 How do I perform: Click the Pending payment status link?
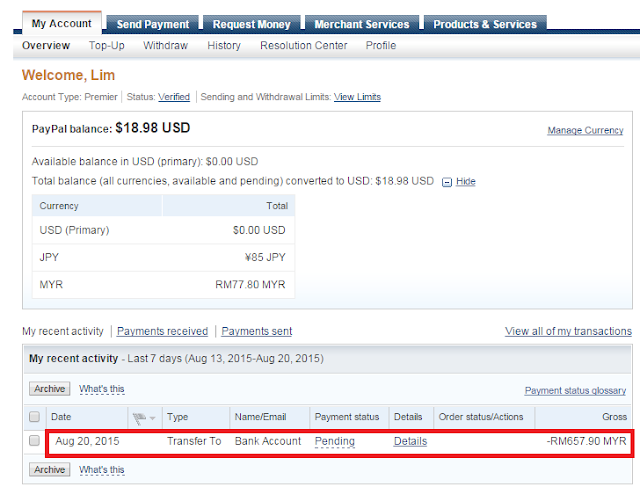point(335,441)
